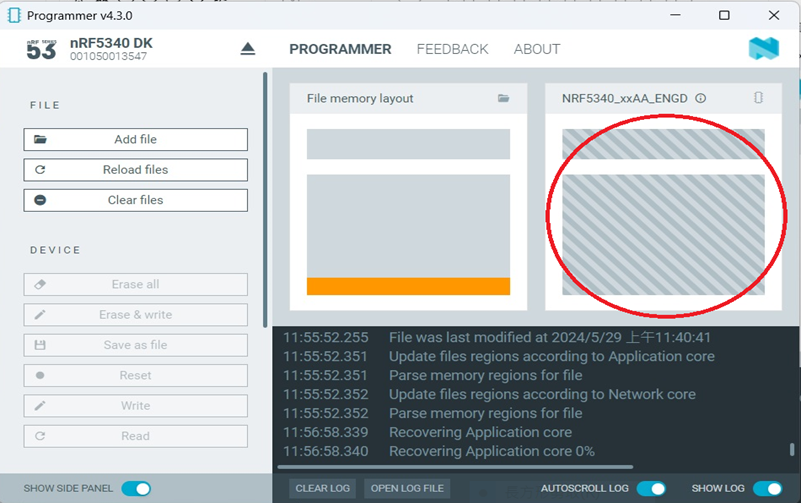Click the Reload files button
Screen dimensions: 801x503
tap(135, 170)
